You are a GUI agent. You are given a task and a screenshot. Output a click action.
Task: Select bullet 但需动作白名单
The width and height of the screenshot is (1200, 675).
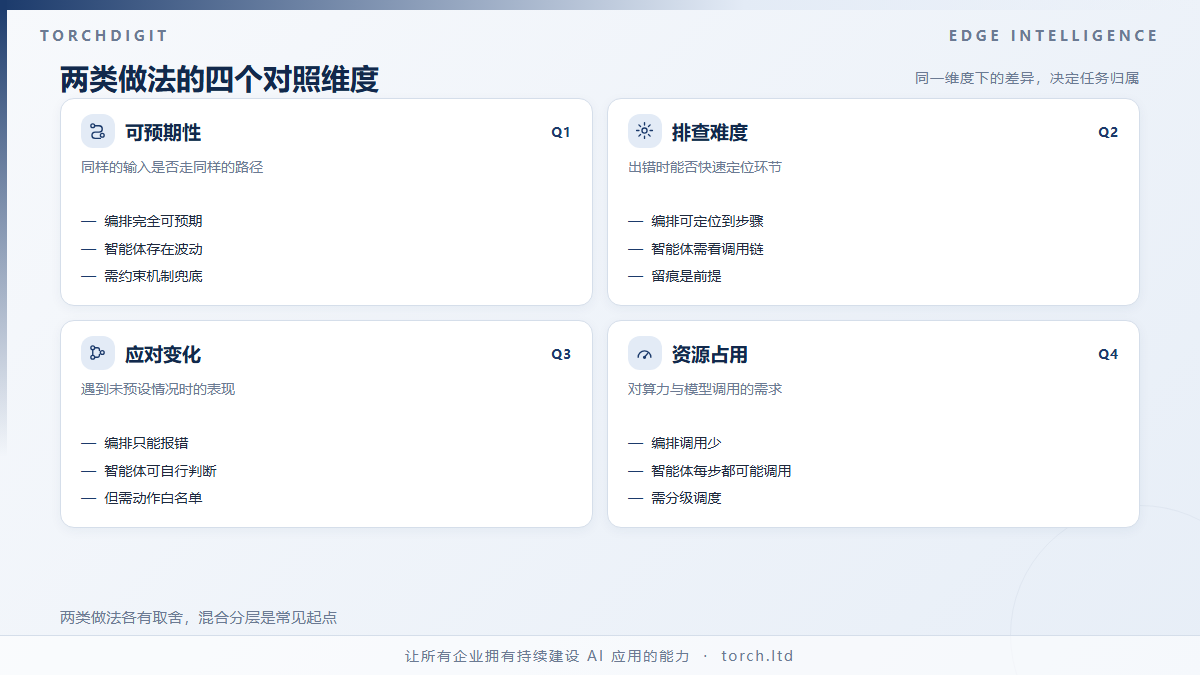pyautogui.click(x=153, y=498)
